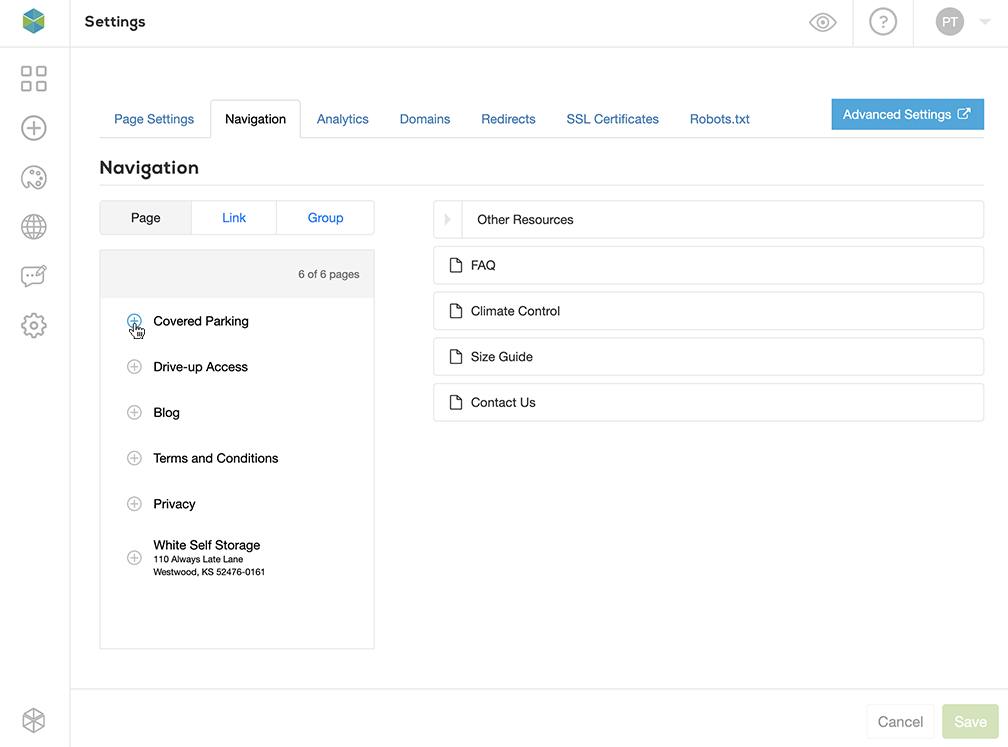Open the dashboard grid icon in sidebar
Screen dimensions: 1008x747
coord(33,78)
